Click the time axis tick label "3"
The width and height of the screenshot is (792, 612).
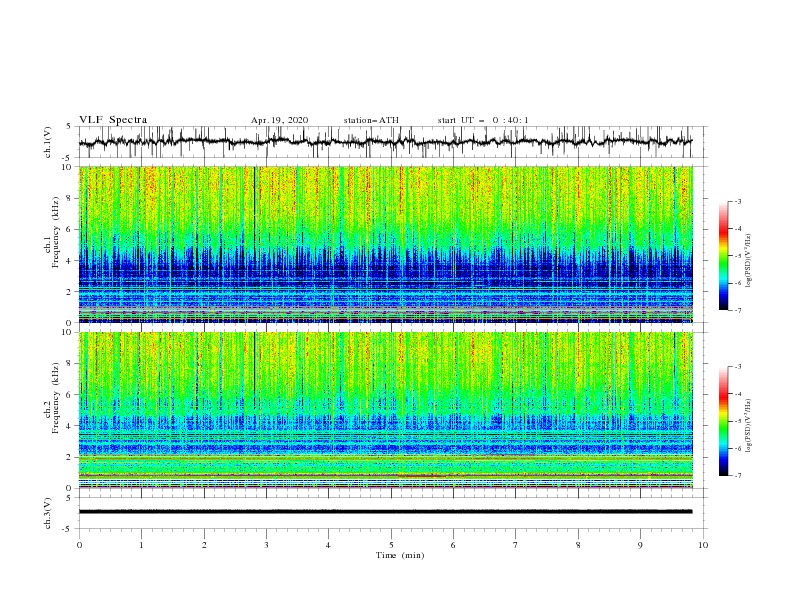[x=266, y=545]
